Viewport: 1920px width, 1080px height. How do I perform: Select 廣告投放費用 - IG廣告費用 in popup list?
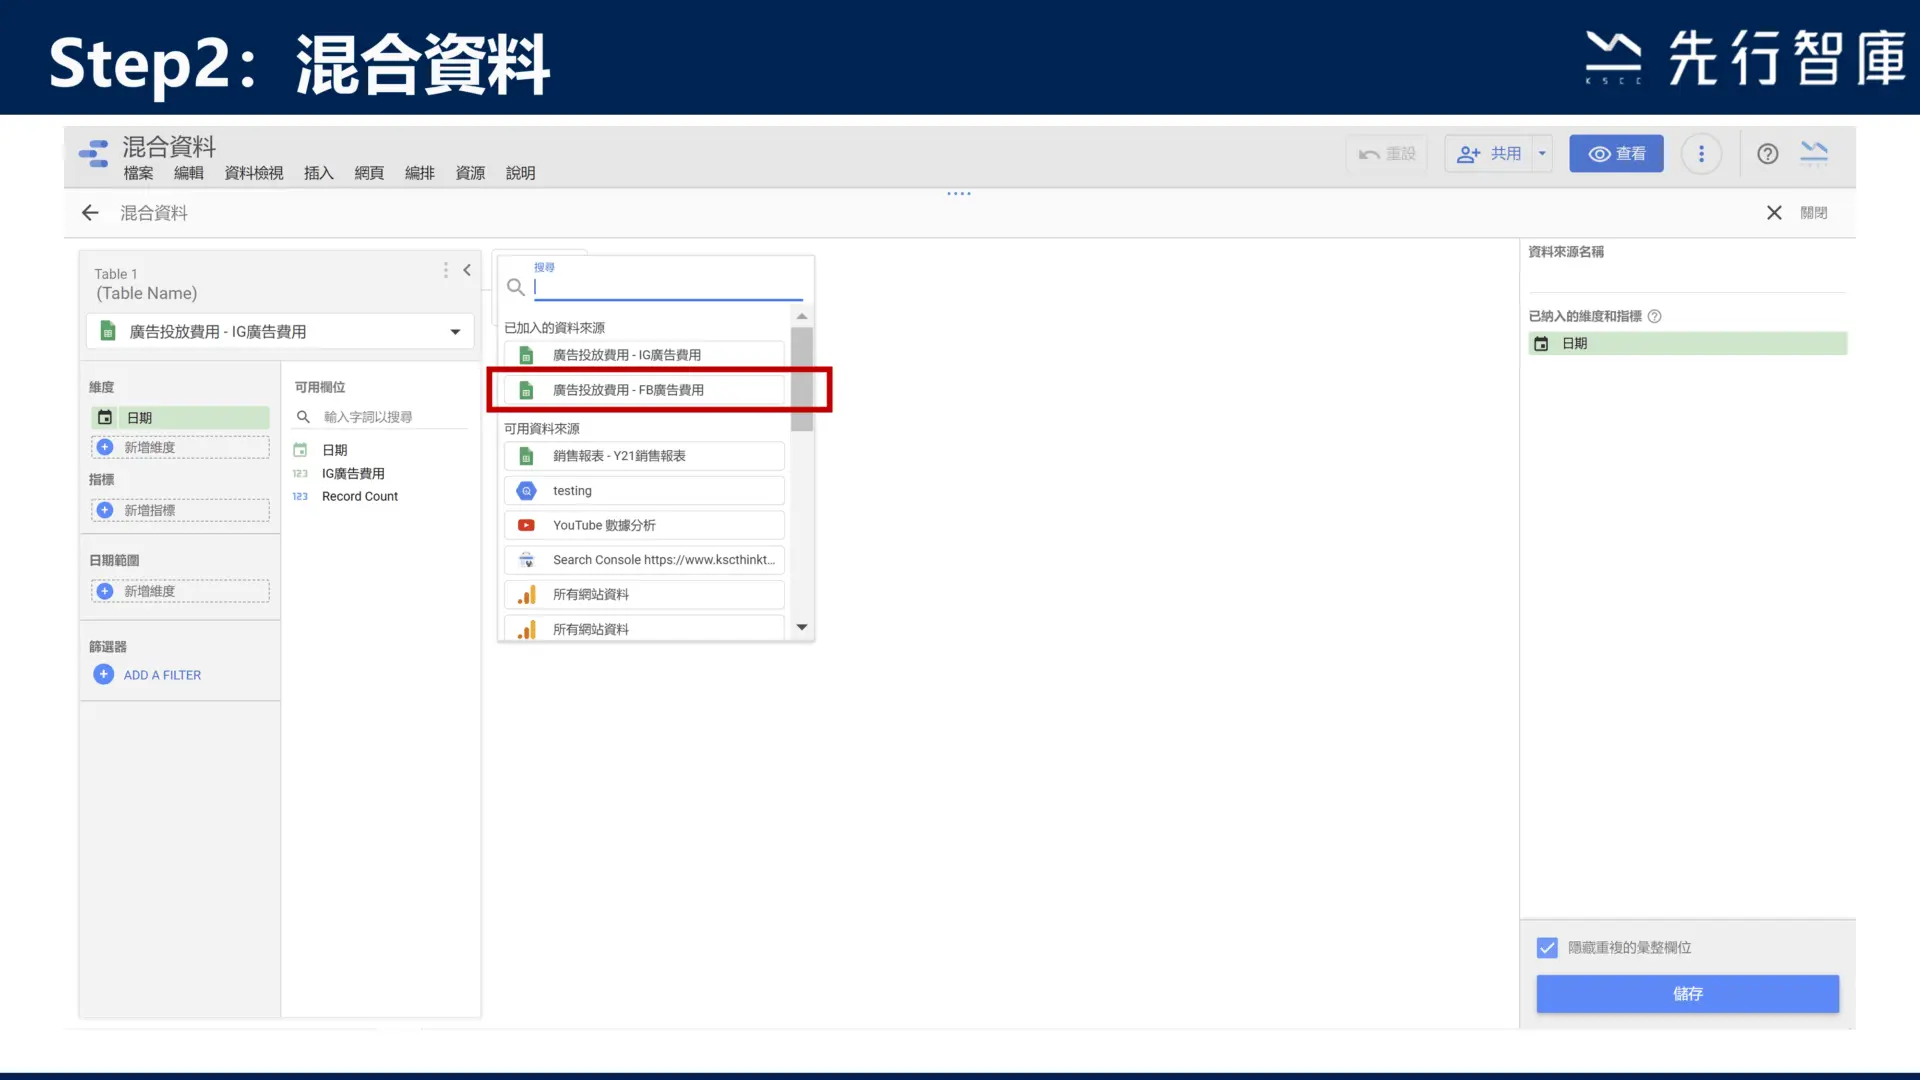coord(644,355)
